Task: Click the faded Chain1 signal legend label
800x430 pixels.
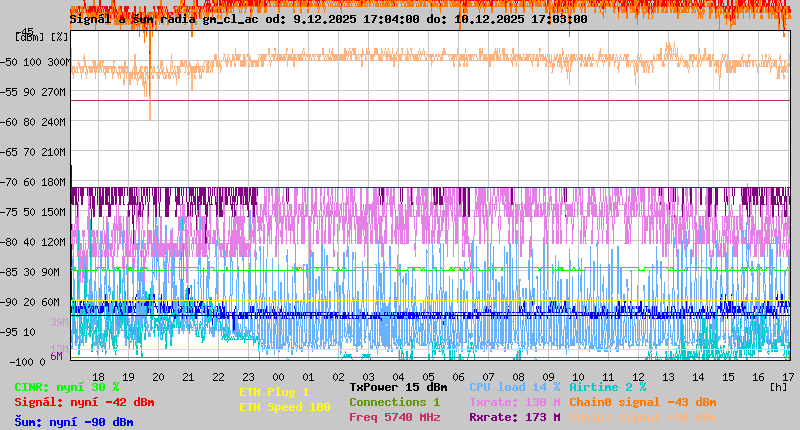Action: coord(642,417)
